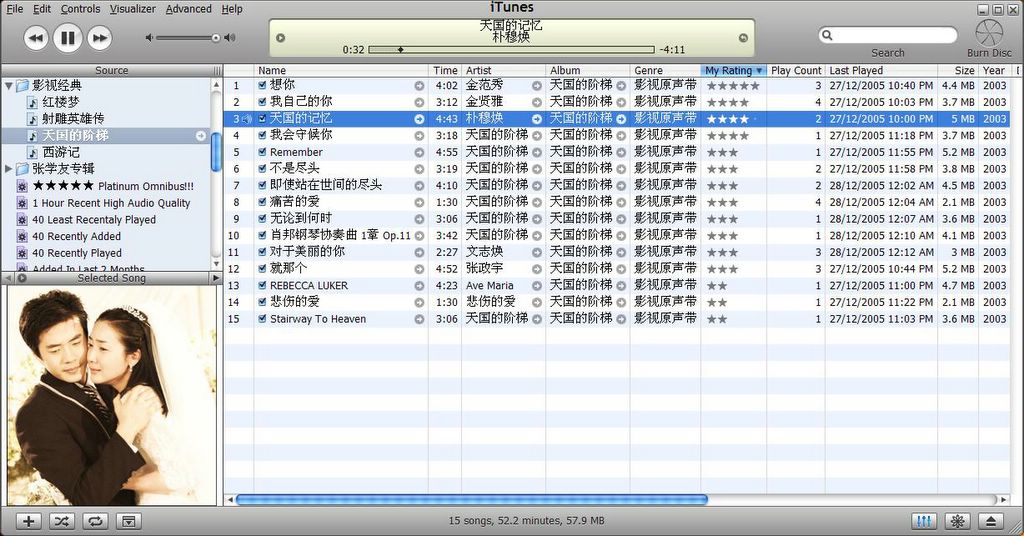The image size is (1024, 536).
Task: Open the Controls menu
Action: [80, 9]
